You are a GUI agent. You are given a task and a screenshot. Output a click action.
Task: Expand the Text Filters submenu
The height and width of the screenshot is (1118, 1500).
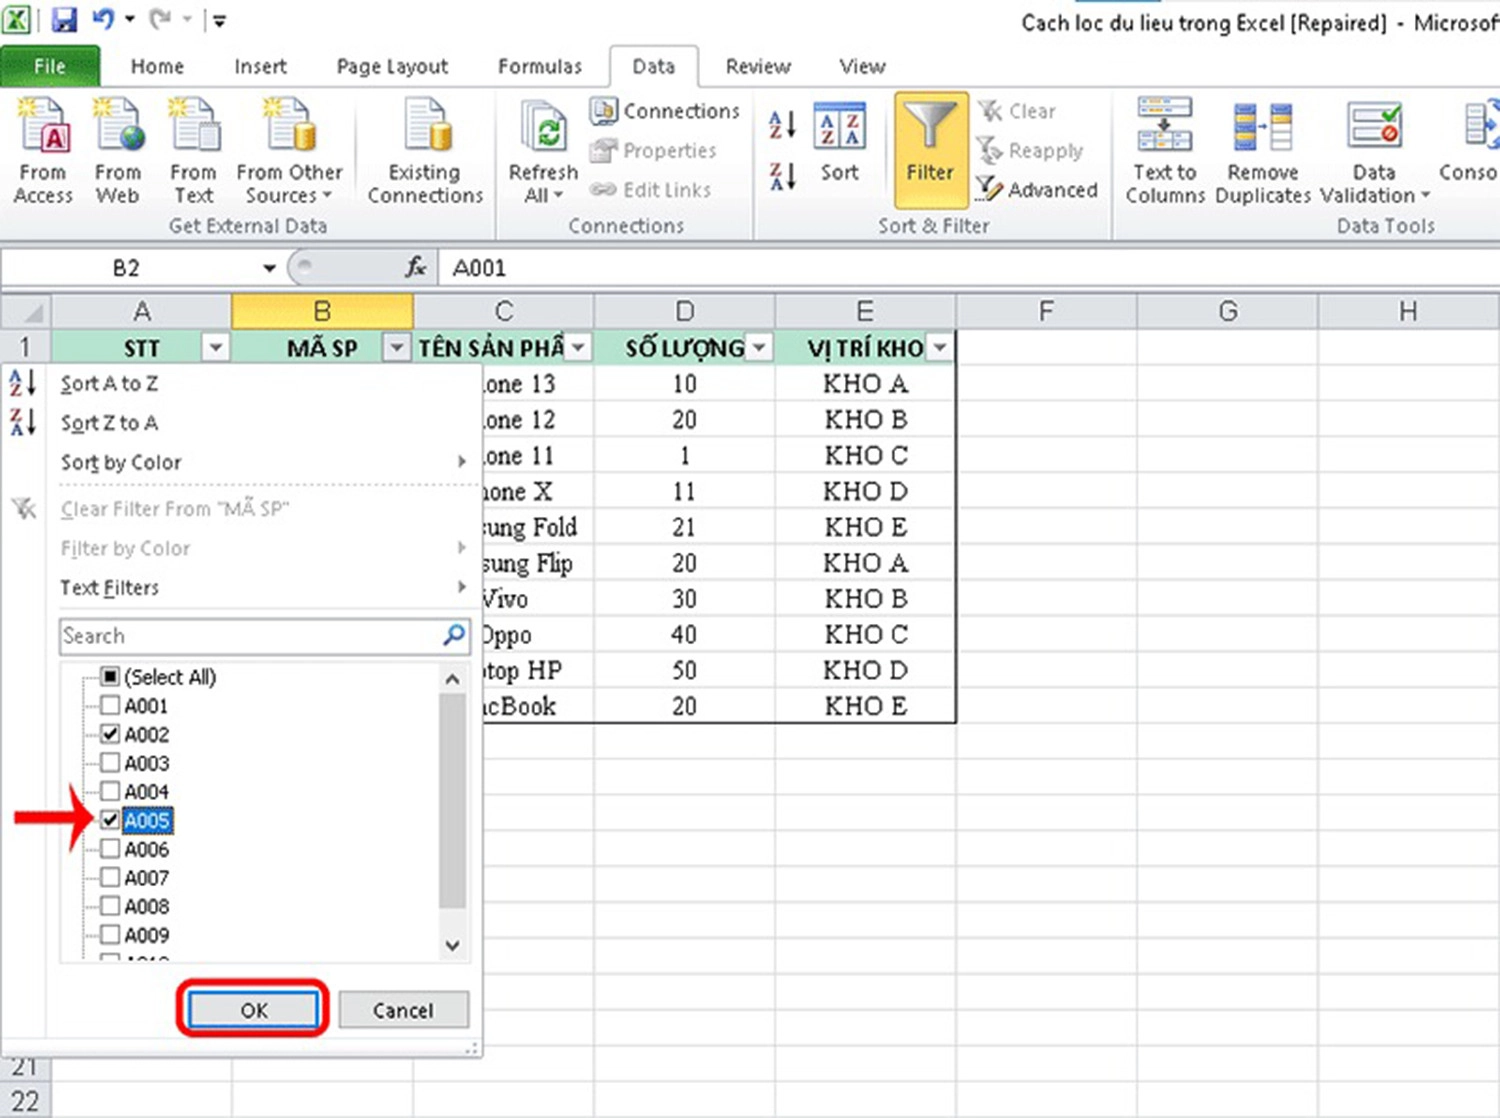[x=265, y=587]
